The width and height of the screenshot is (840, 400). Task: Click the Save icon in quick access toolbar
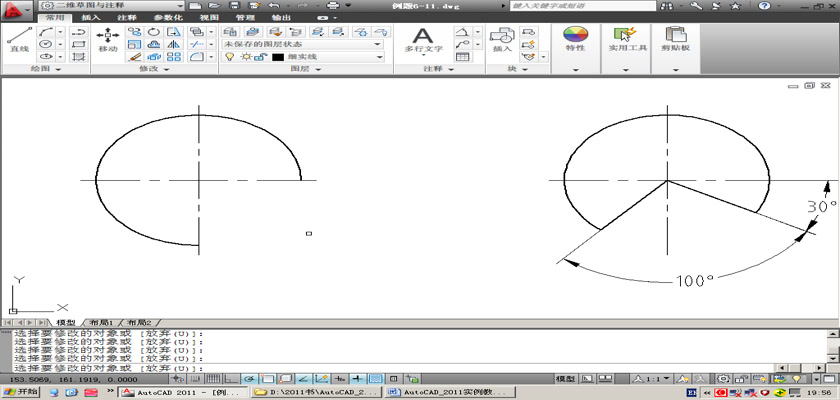234,5
